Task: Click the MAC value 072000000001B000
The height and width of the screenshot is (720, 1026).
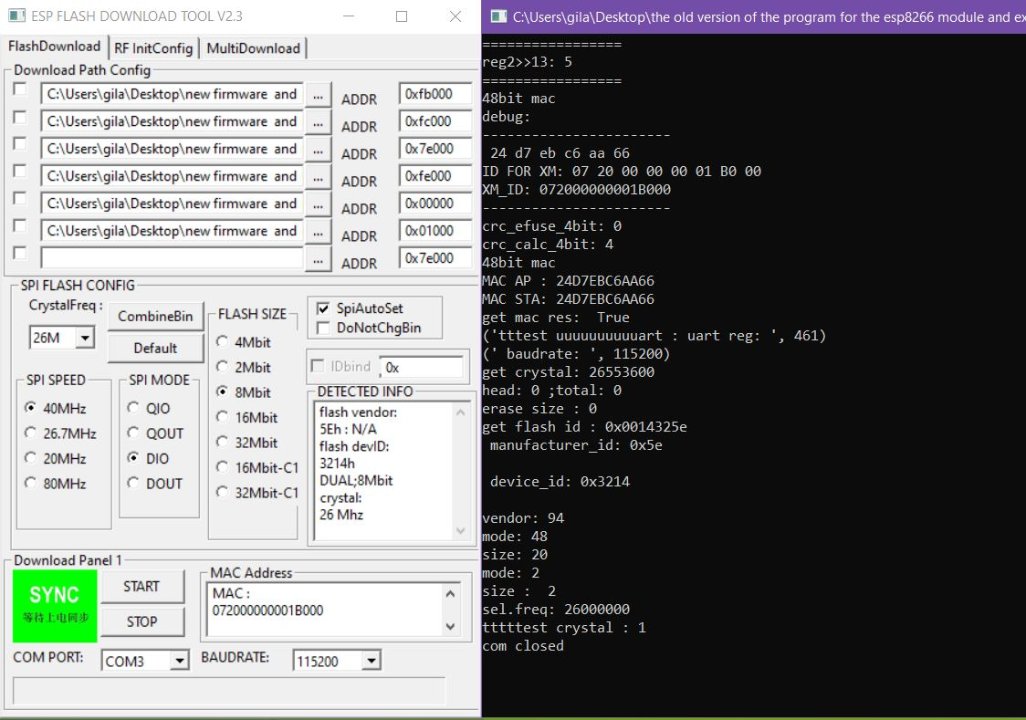Action: coord(268,610)
